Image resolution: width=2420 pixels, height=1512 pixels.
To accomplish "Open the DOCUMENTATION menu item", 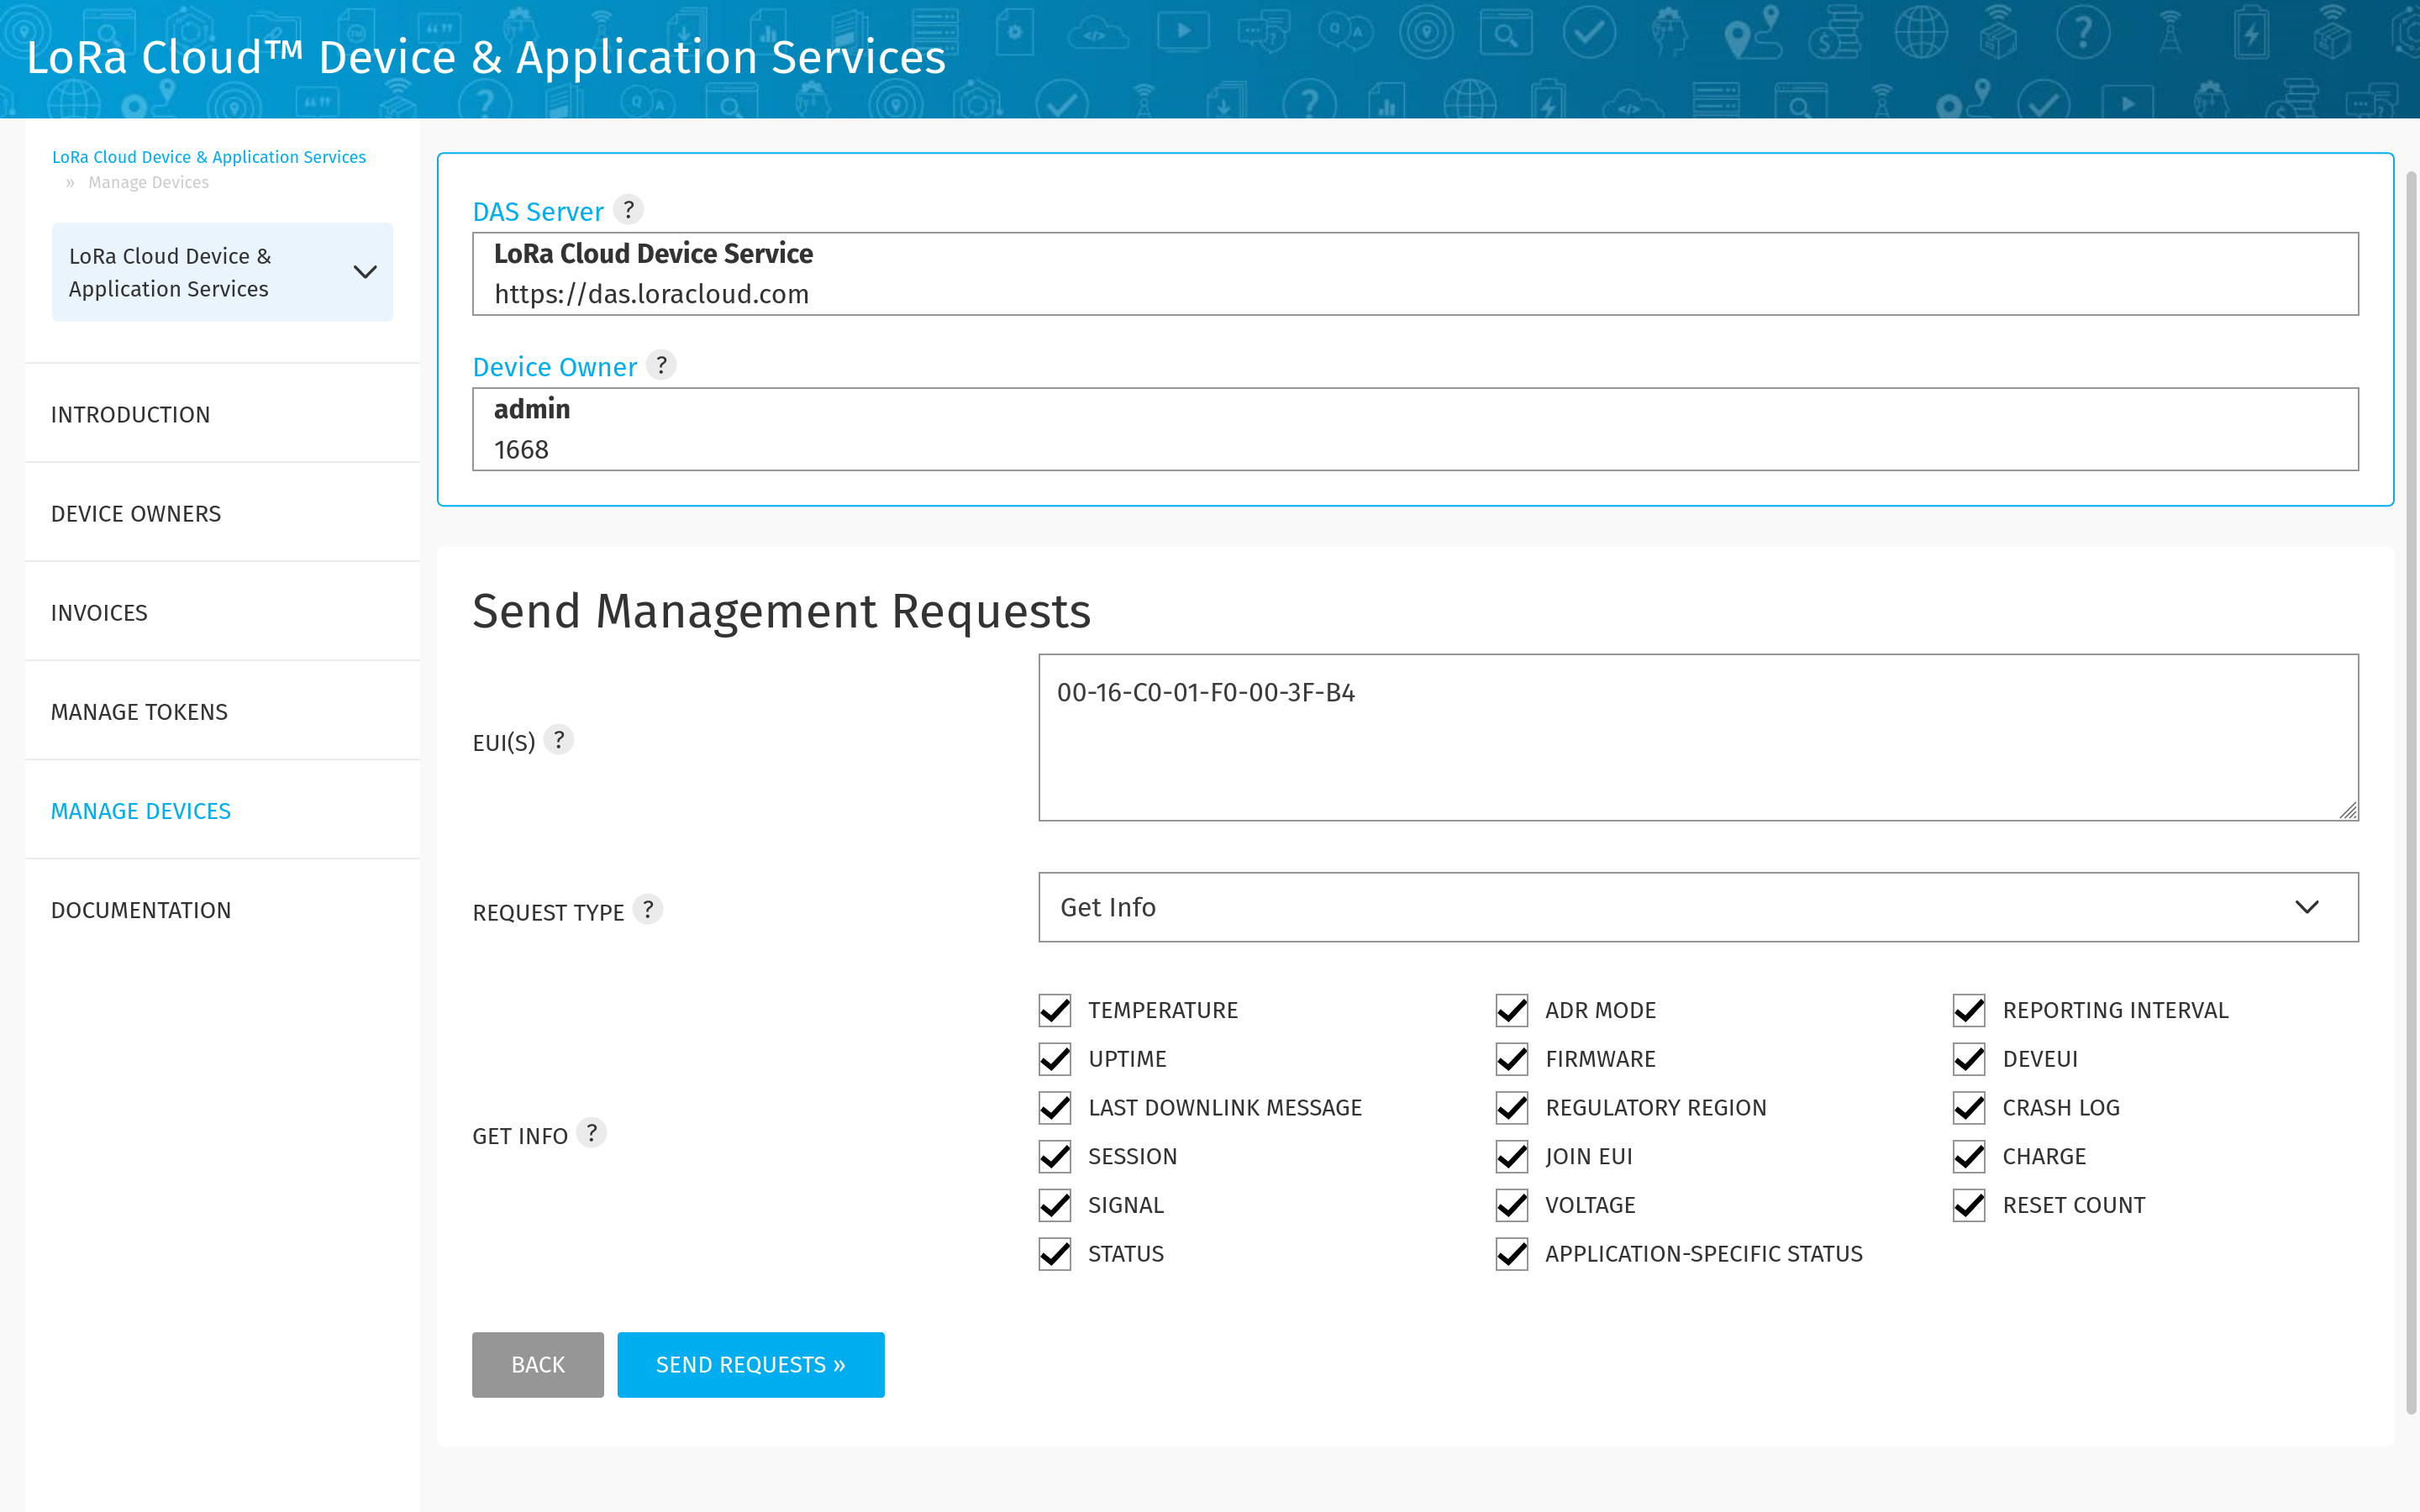I will click(x=222, y=910).
